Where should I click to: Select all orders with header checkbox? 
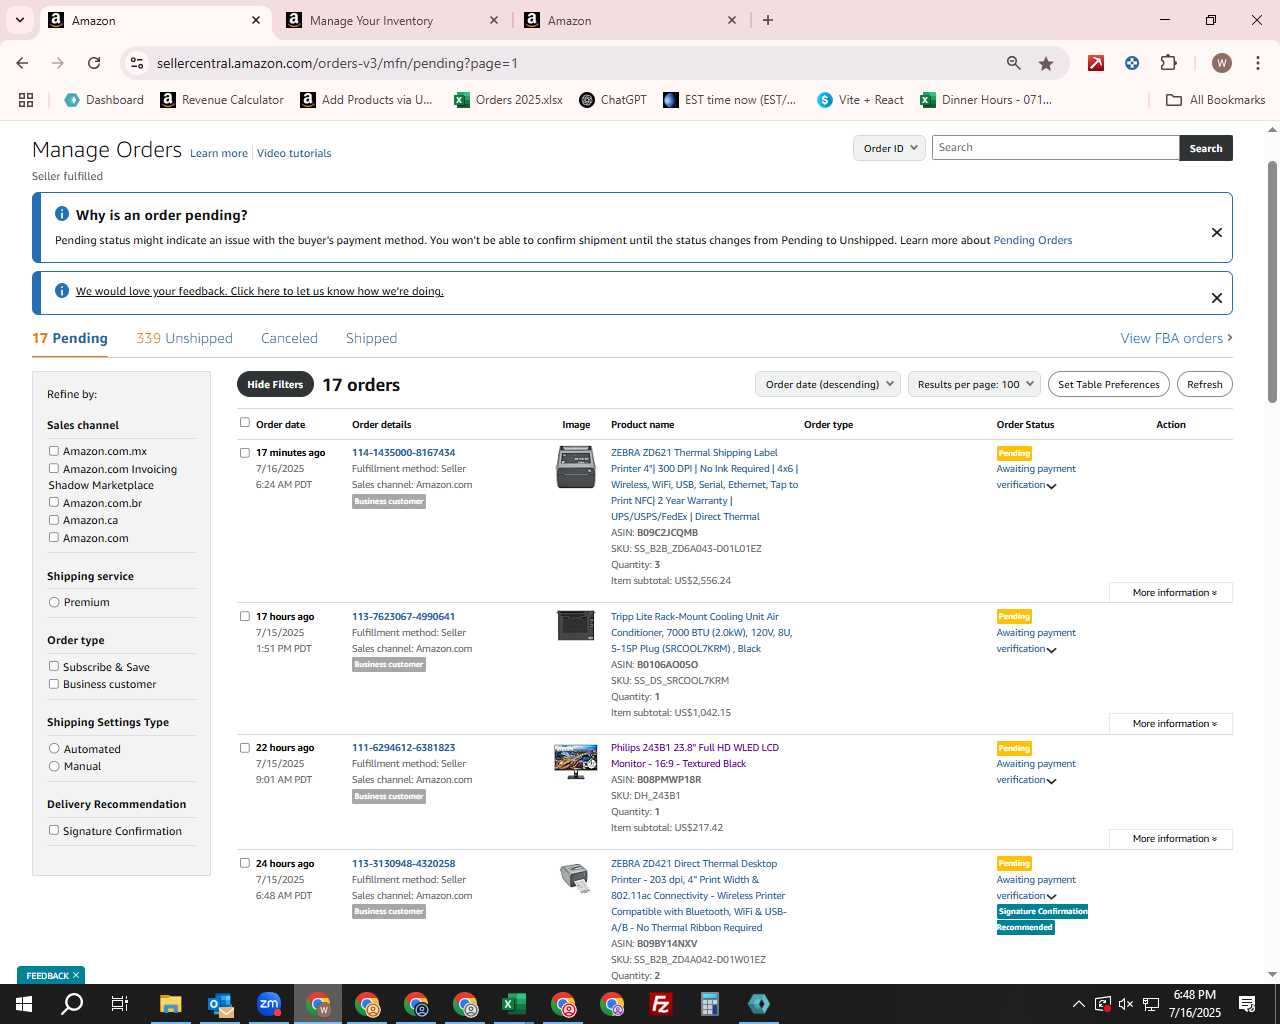pos(245,423)
